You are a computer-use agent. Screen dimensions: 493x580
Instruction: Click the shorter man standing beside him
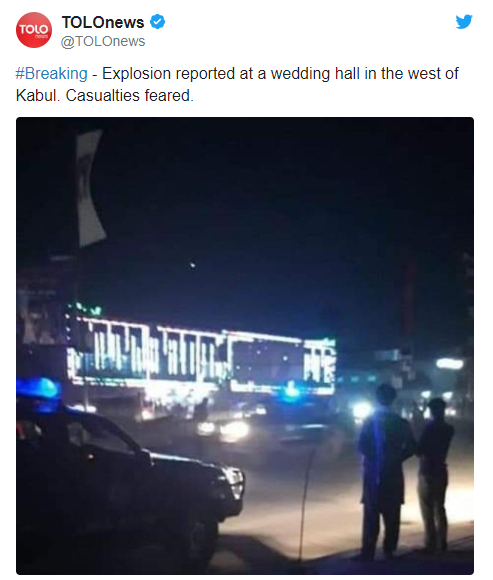click(x=435, y=473)
